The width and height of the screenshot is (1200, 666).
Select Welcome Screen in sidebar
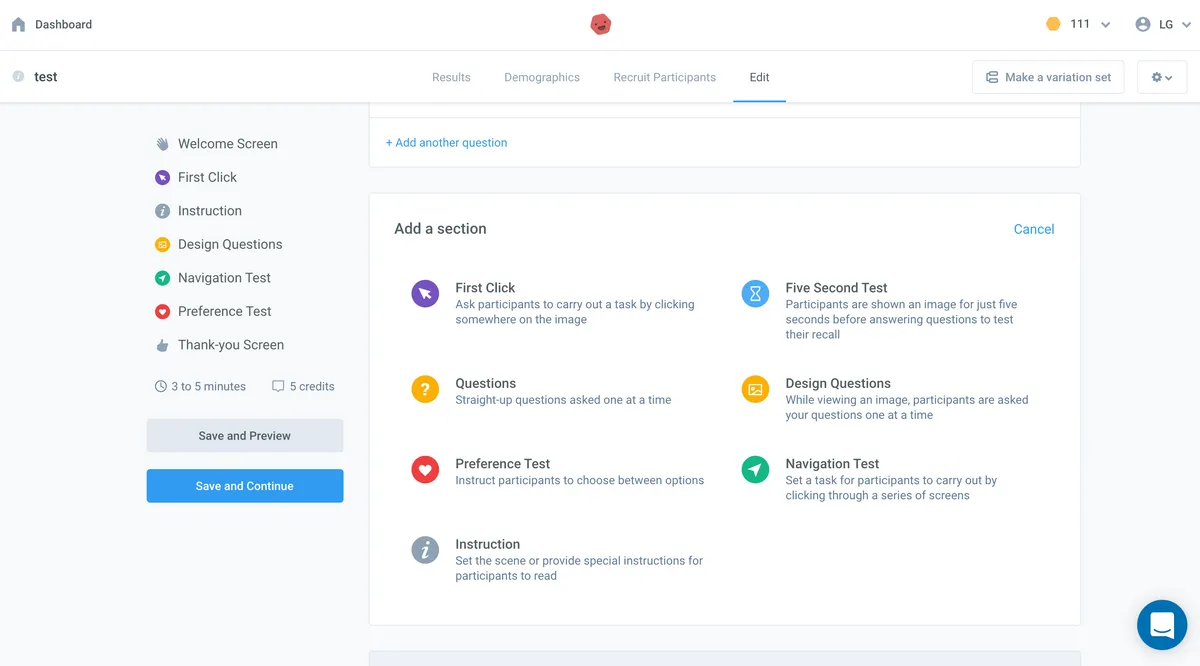228,144
